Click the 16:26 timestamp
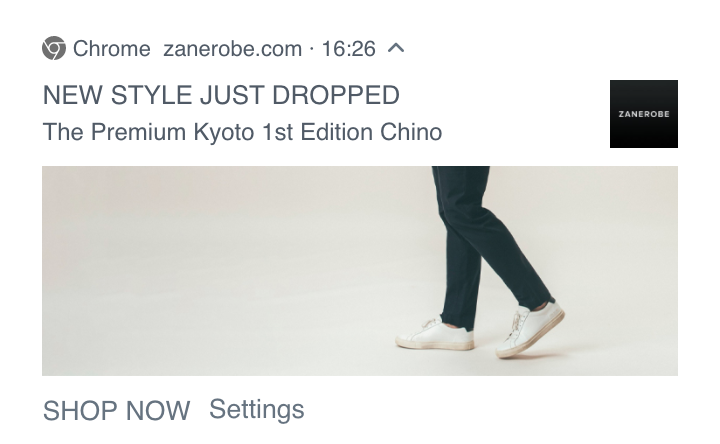 (x=349, y=49)
